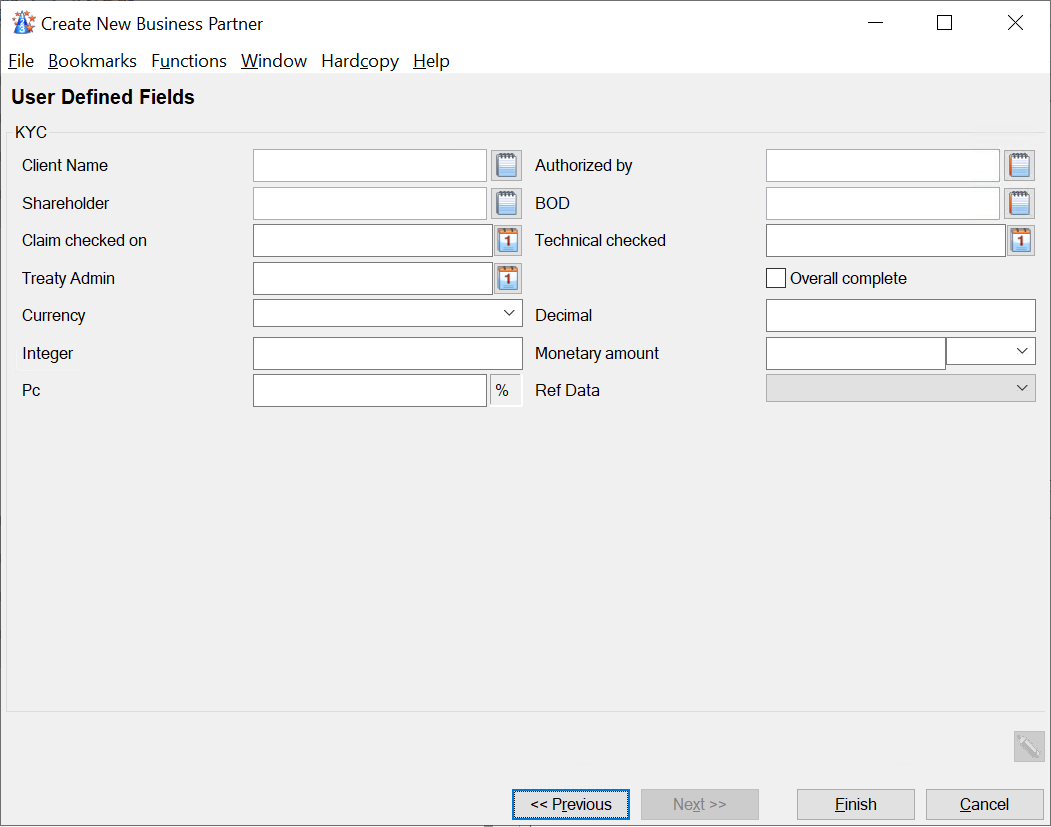Viewport: 1051px width, 827px height.
Task: Go back with the Previous button
Action: (x=570, y=804)
